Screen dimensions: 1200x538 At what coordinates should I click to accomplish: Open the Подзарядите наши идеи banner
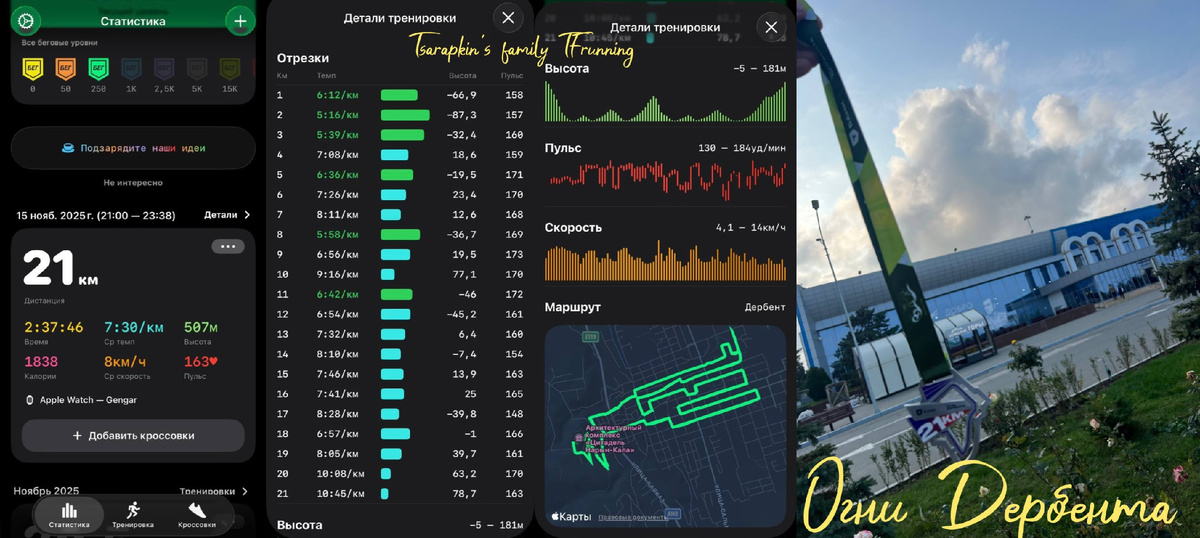coord(133,148)
